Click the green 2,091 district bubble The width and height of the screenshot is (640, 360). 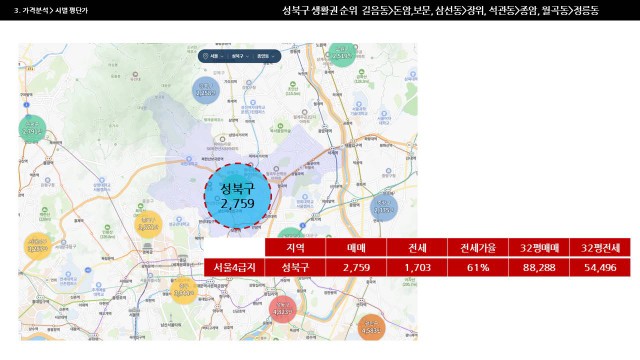[32, 129]
